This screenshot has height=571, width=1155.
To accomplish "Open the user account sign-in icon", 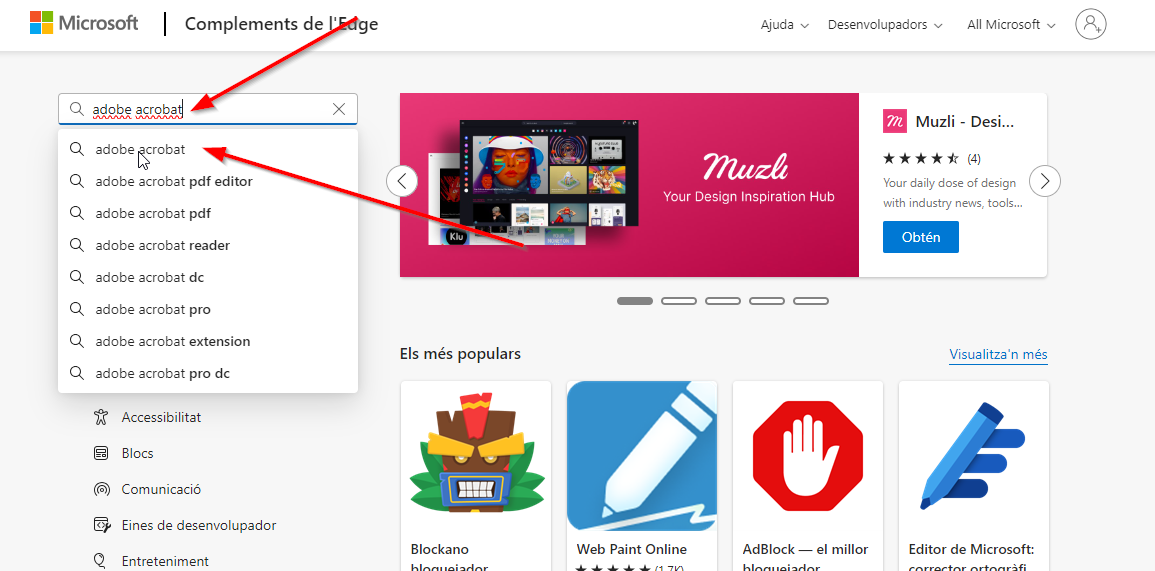I will coord(1090,24).
